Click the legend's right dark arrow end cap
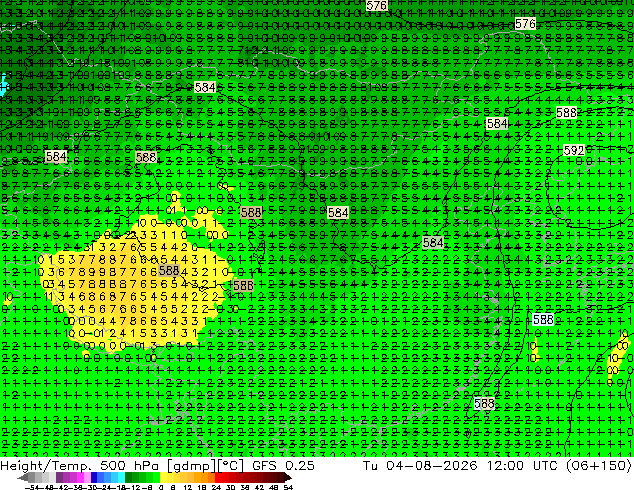Screen dimensions: 634x490 click(x=288, y=477)
